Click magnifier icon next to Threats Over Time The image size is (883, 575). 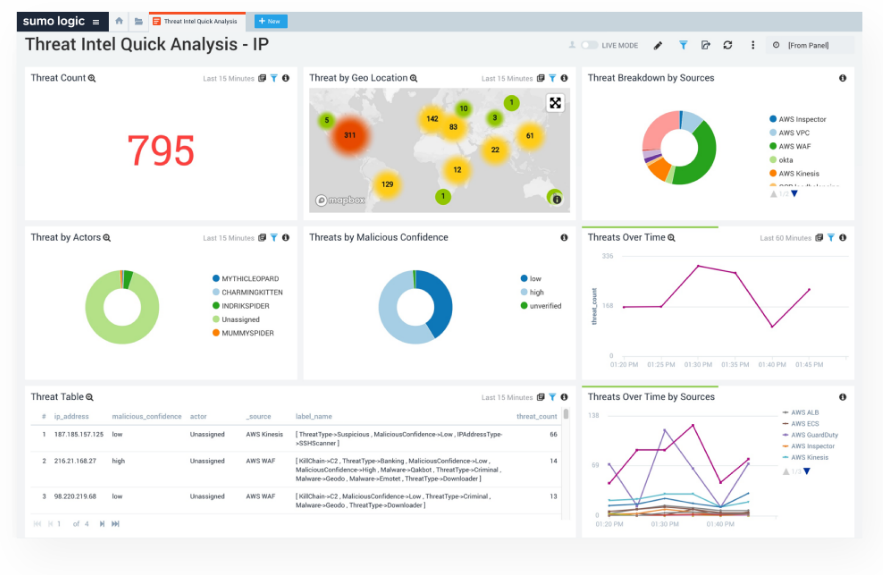pyautogui.click(x=671, y=238)
